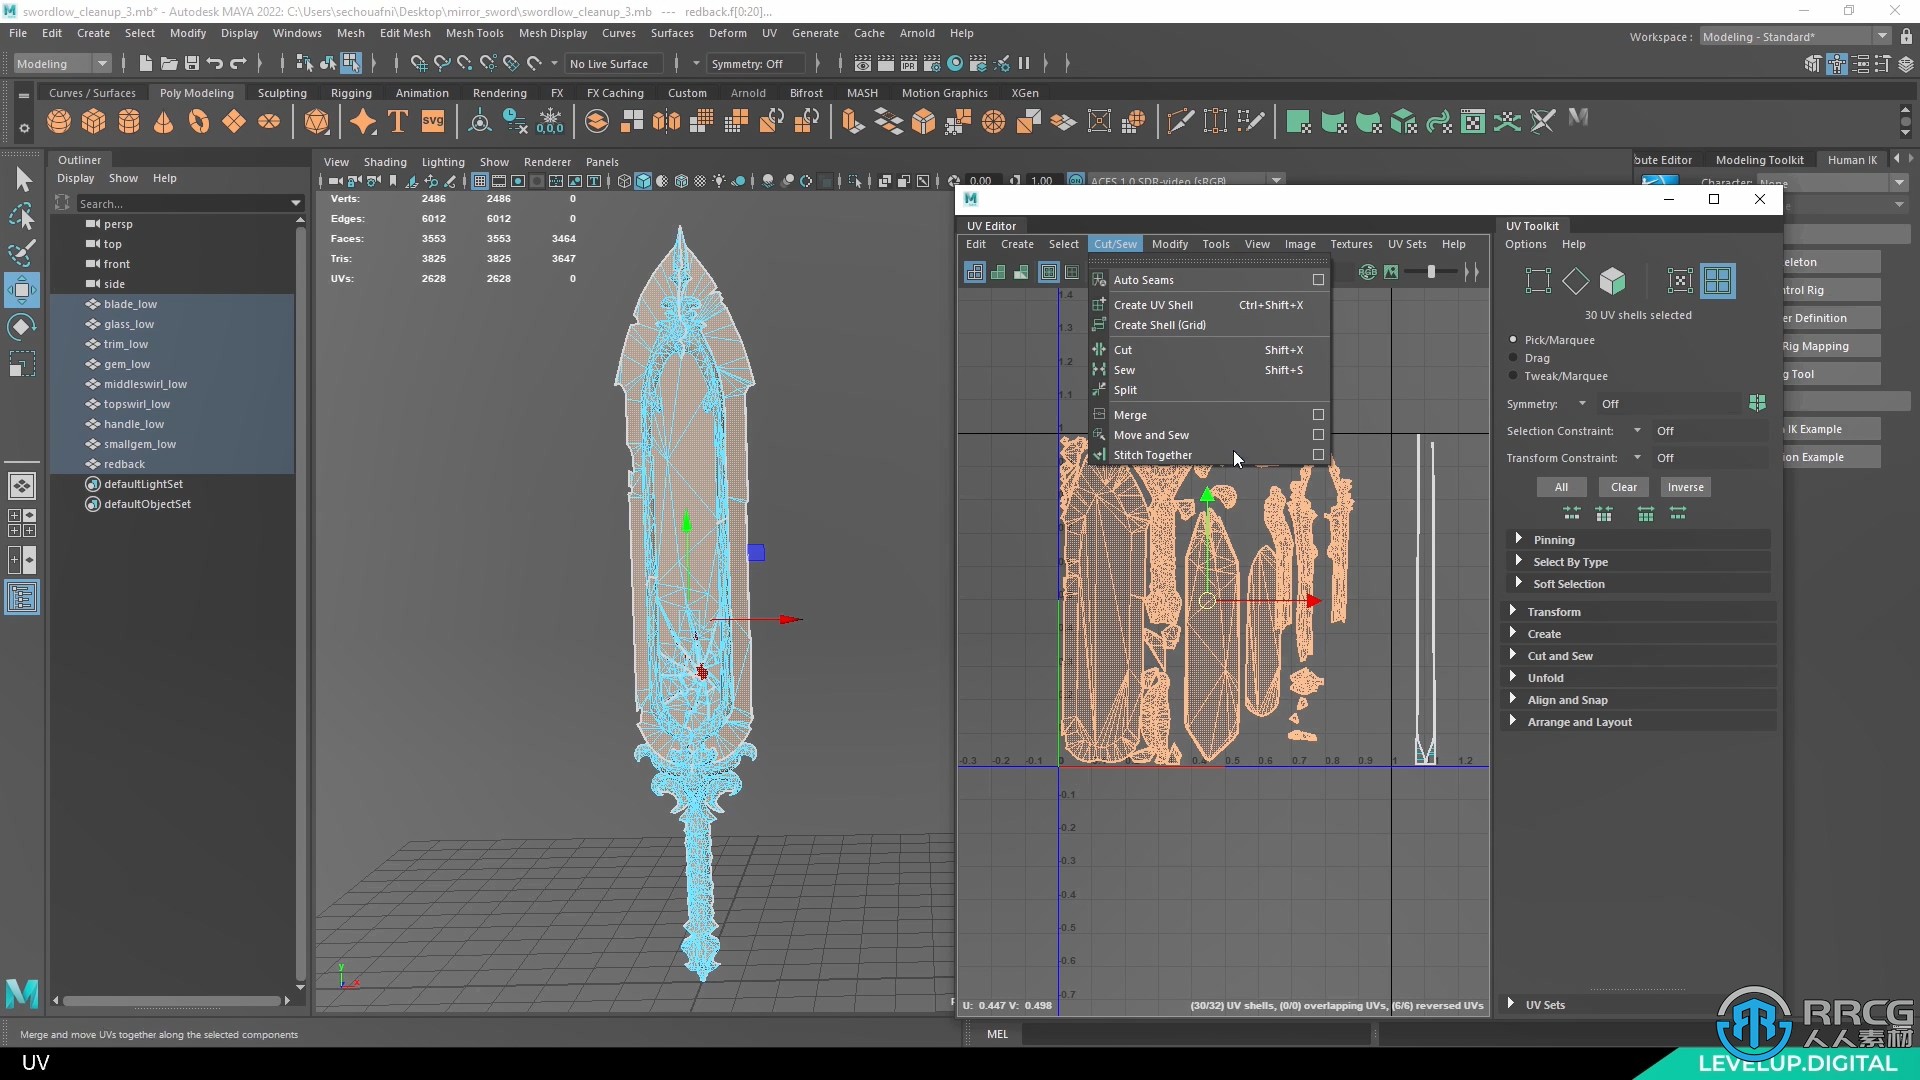This screenshot has width=1920, height=1080.
Task: Select the Symmetry toggle icon in UV Toolkit
Action: click(1758, 404)
